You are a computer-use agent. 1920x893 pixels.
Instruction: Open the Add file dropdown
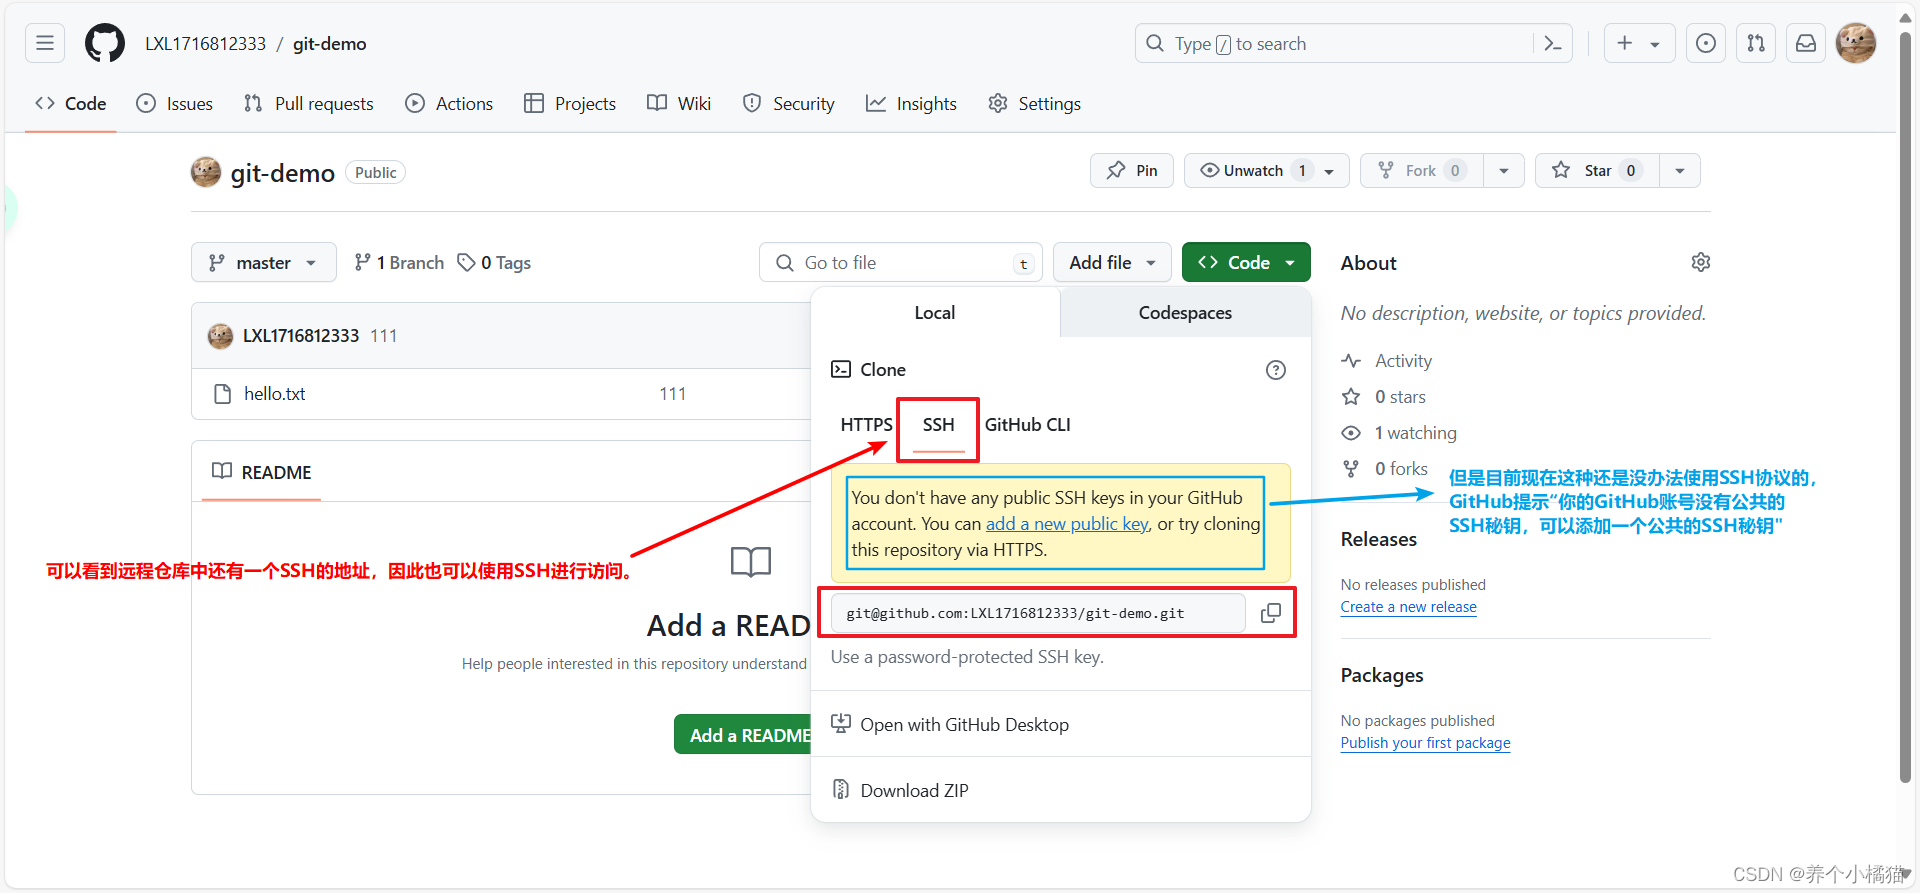[x=1113, y=263]
